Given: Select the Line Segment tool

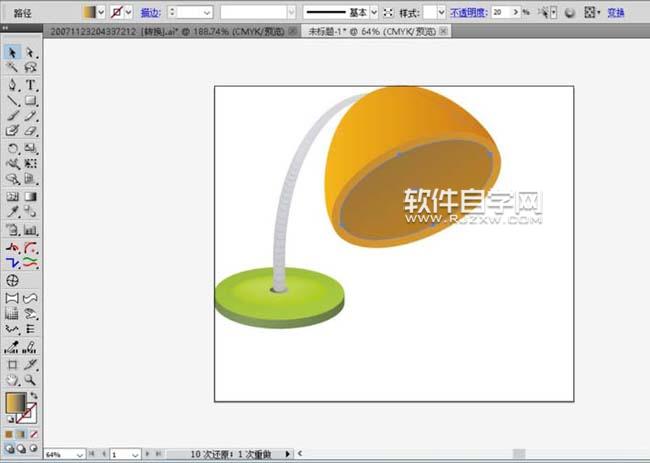Looking at the screenshot, I should 12,100.
